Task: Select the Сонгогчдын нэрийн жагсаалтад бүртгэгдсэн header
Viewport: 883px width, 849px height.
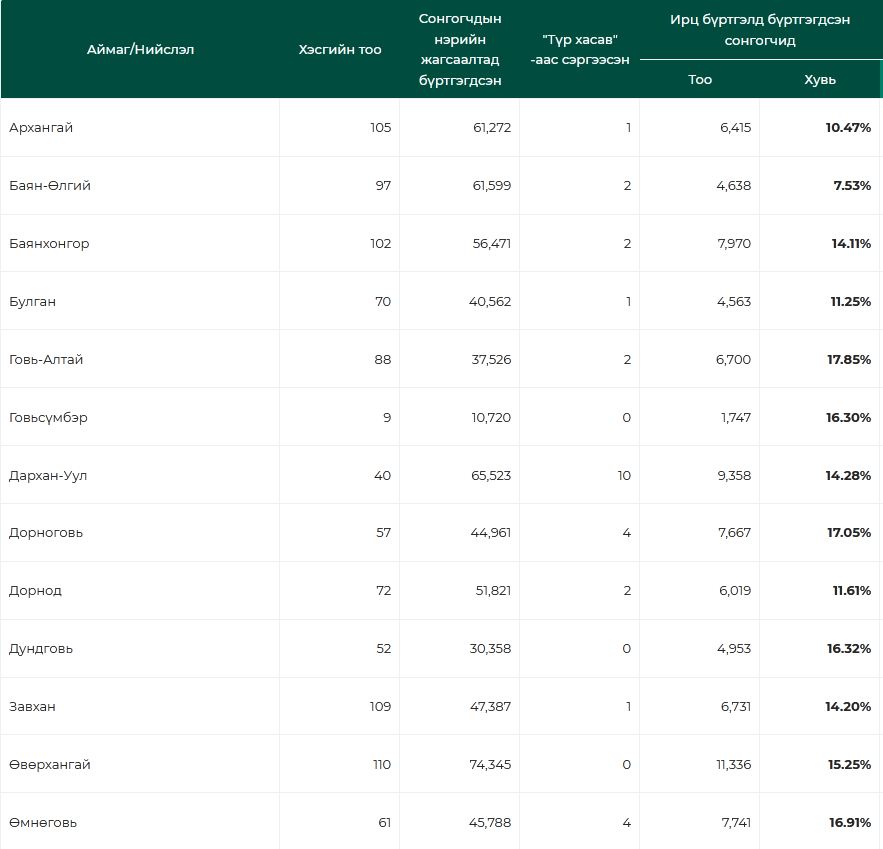Action: click(x=459, y=50)
